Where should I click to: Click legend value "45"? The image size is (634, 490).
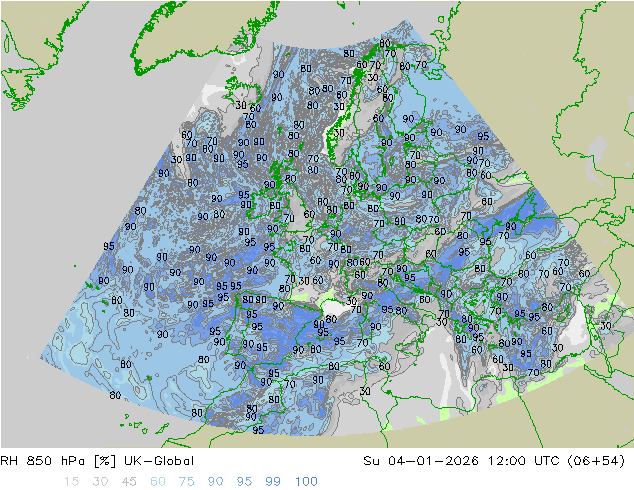[129, 482]
